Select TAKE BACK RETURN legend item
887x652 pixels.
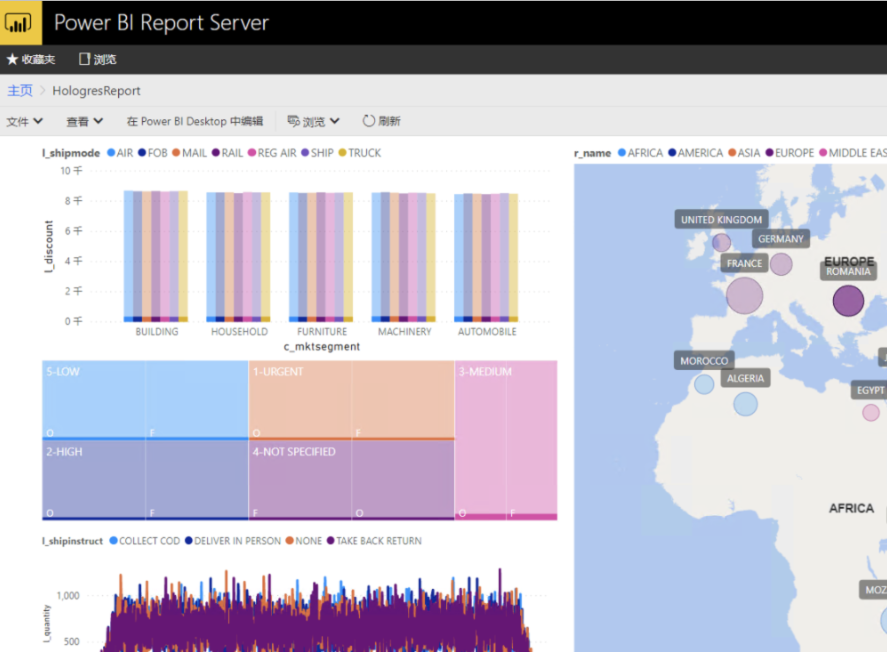click(374, 541)
